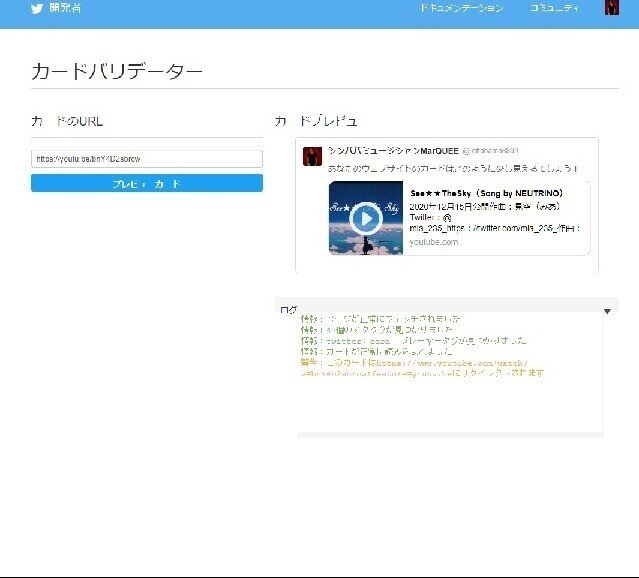The height and width of the screenshot is (578, 639).
Task: Click the Twitter bird logo
Action: pos(37,9)
